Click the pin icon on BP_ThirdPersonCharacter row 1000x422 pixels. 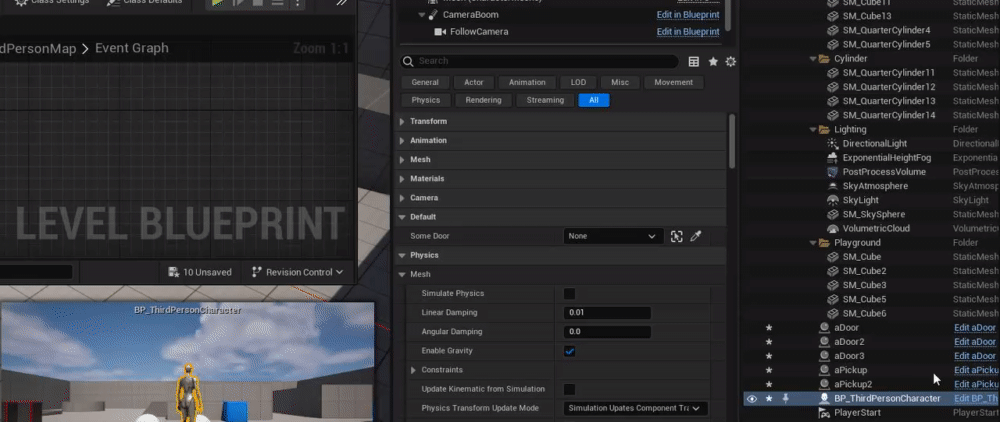[x=784, y=398]
